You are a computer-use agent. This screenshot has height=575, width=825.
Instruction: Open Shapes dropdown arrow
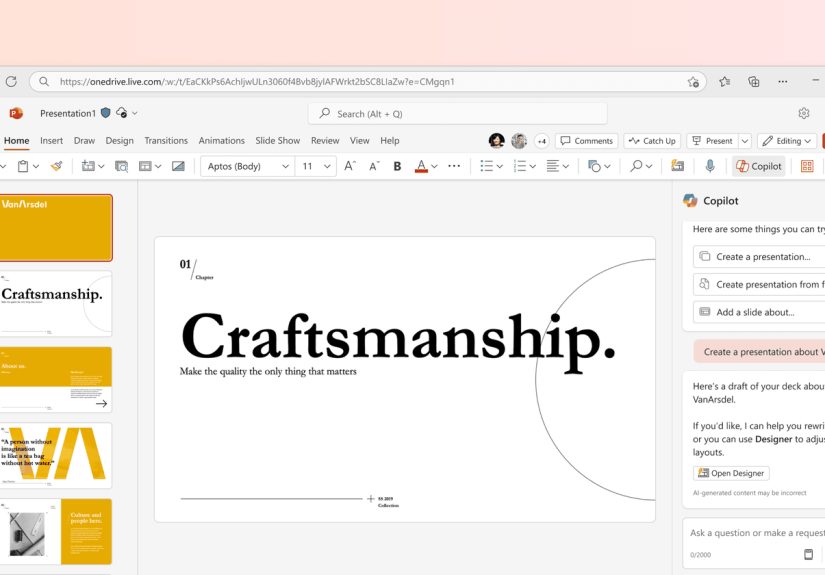607,166
